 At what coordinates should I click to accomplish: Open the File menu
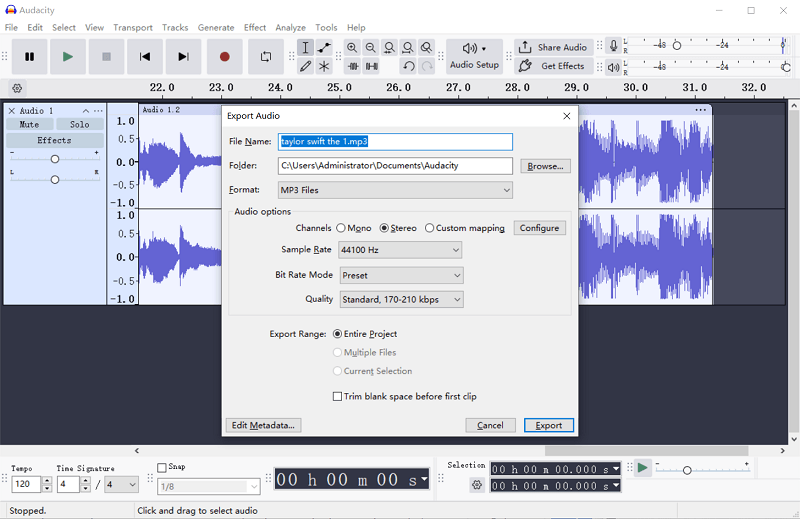11,28
